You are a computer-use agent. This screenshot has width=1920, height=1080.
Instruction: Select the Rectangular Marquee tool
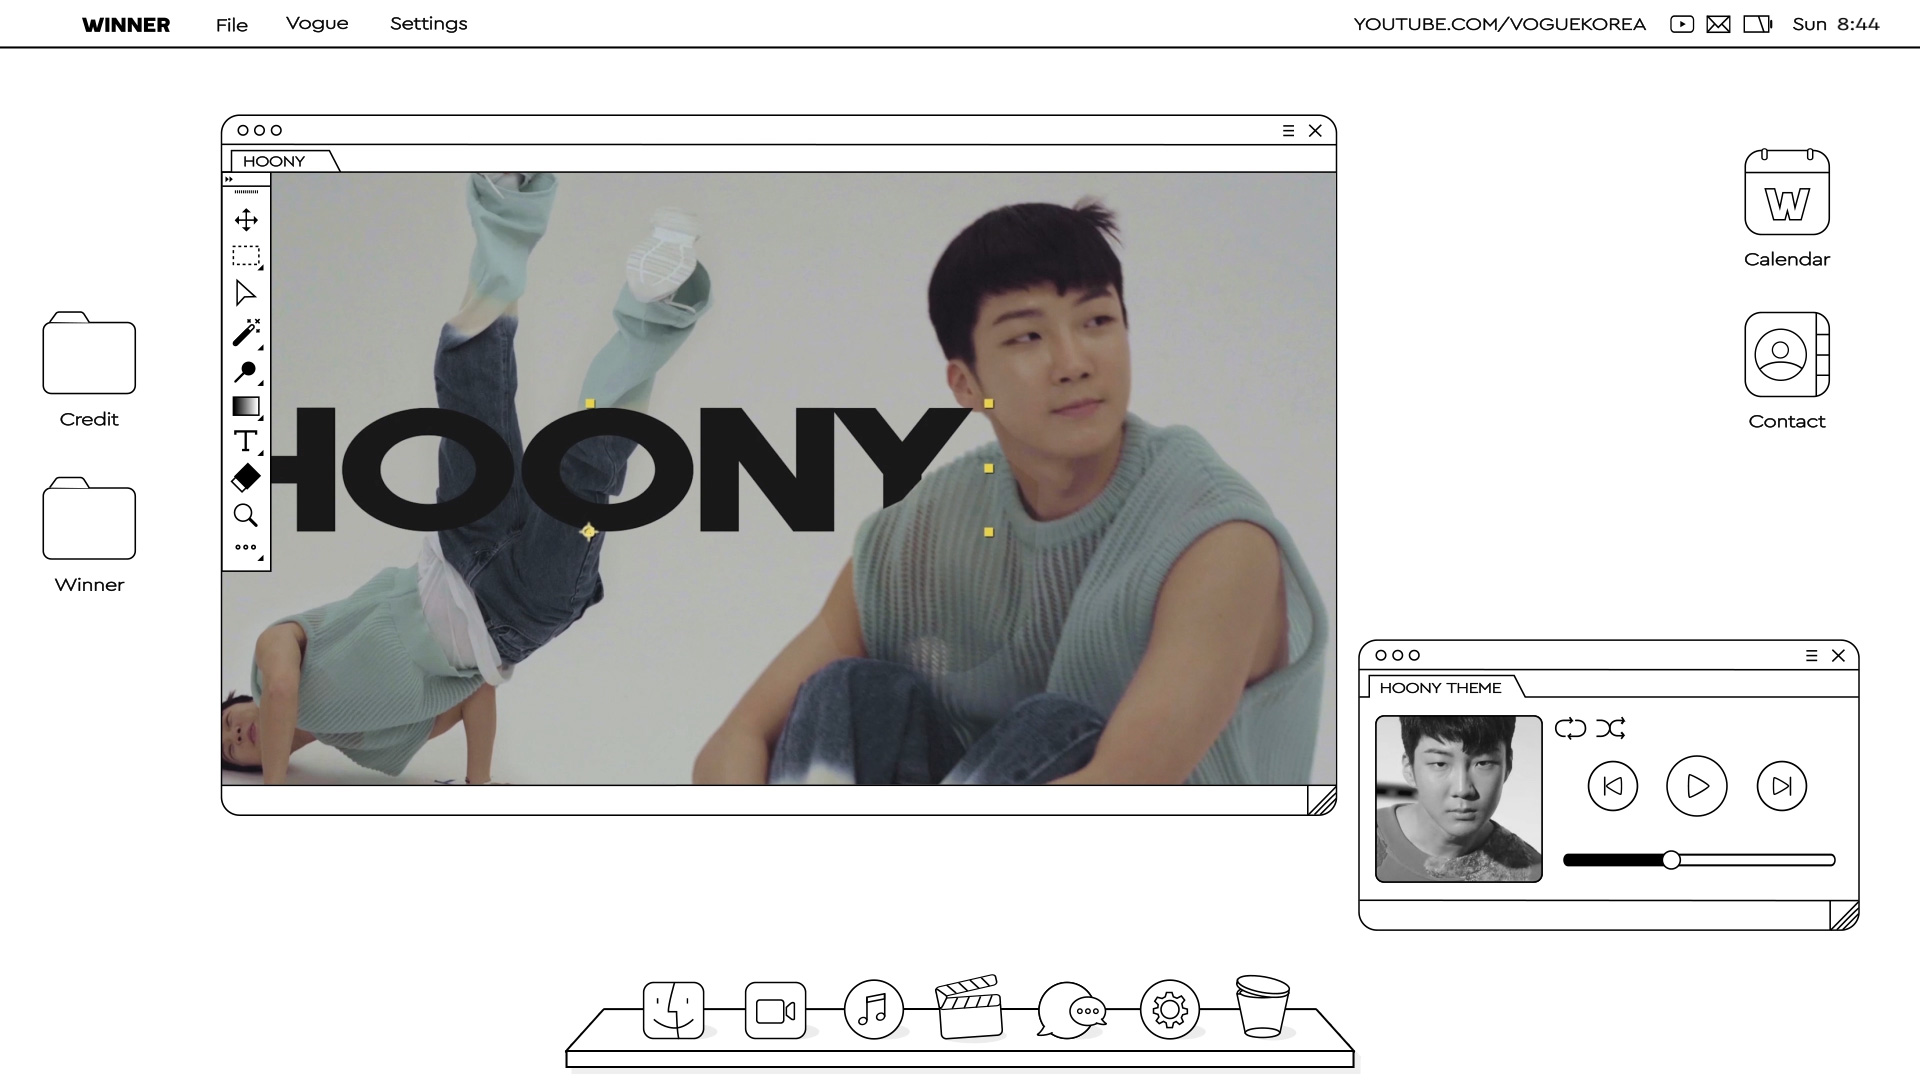click(x=246, y=256)
